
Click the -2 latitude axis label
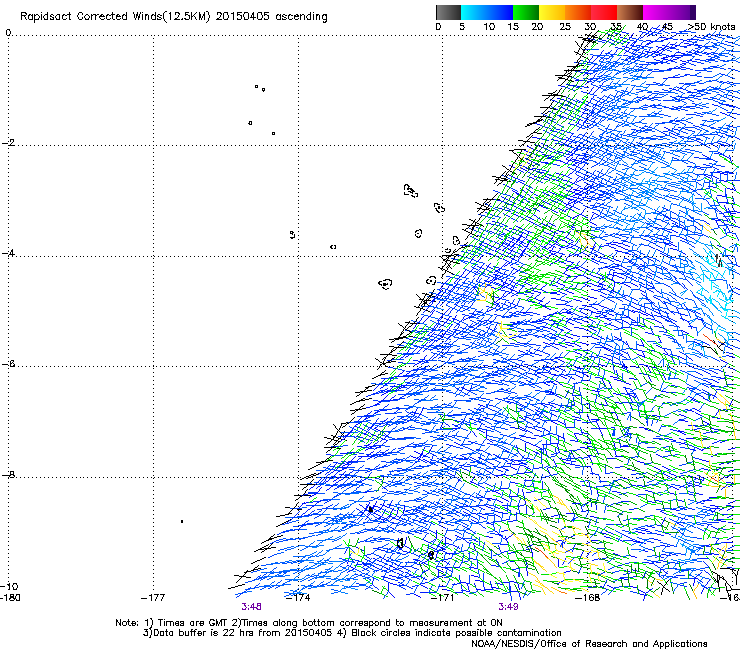click(x=8, y=143)
